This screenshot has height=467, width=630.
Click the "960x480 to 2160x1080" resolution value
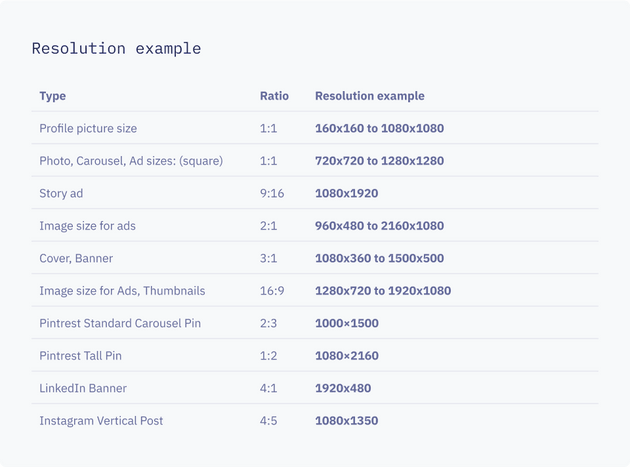[x=379, y=226]
